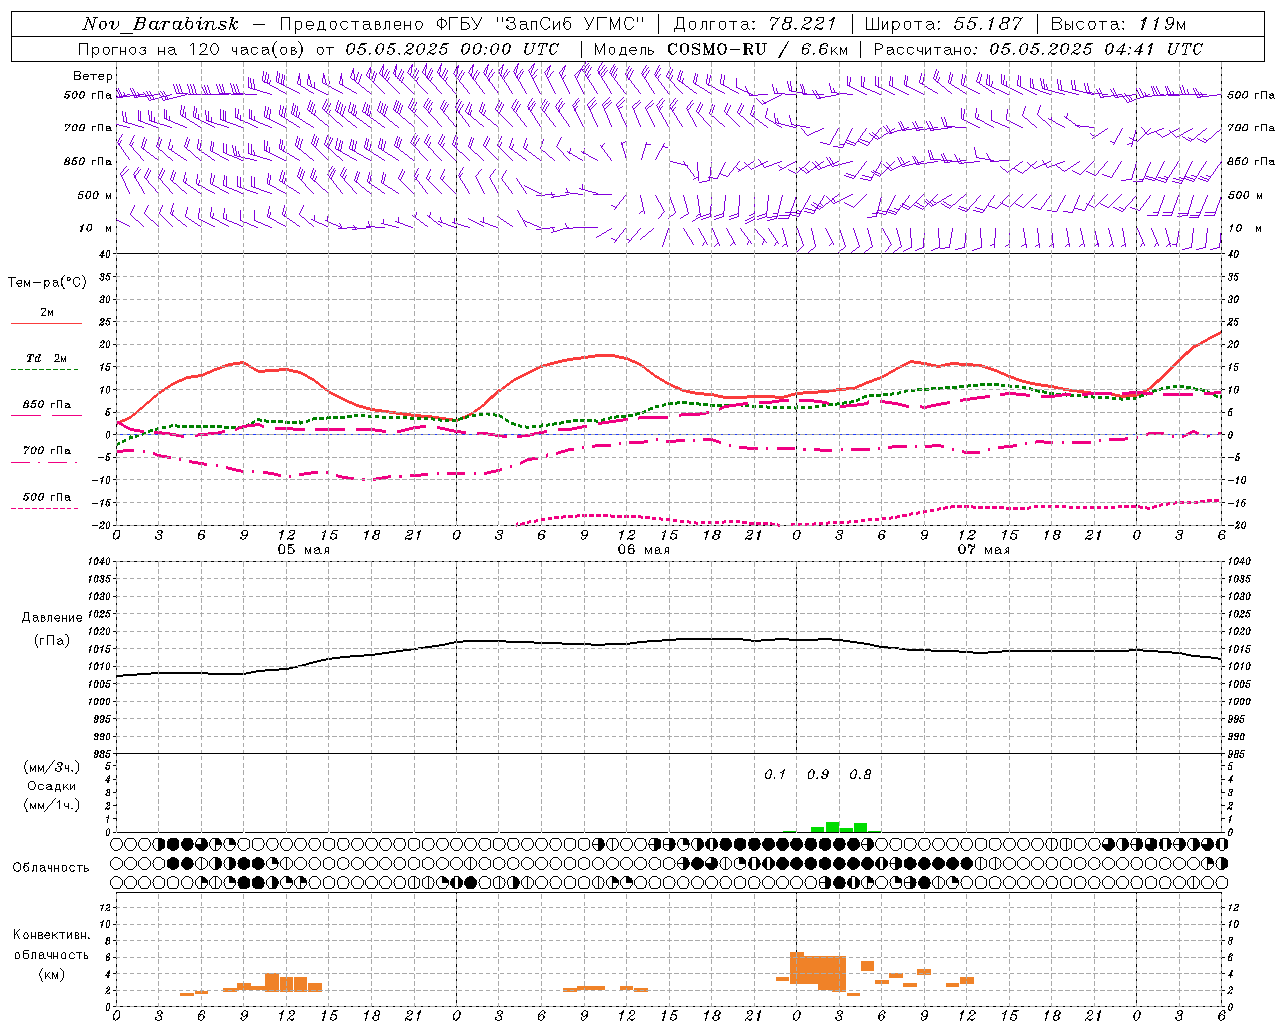Click the "07 мая" date label

point(983,550)
